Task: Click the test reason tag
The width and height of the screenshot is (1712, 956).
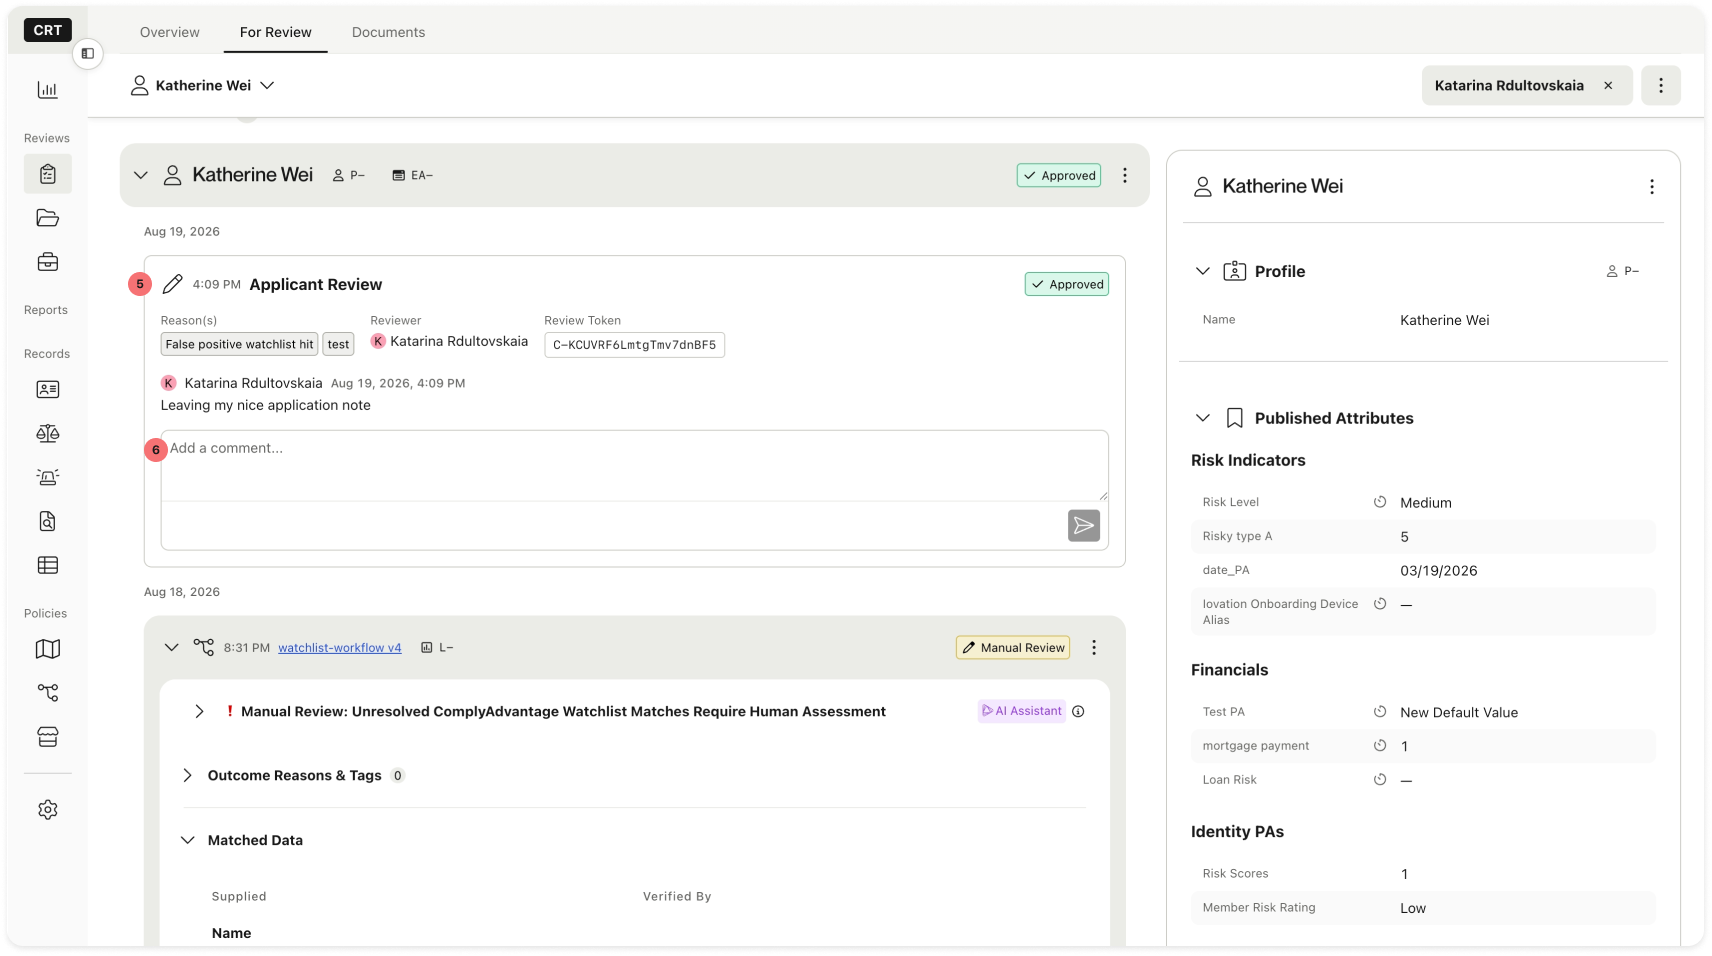Action: (338, 344)
